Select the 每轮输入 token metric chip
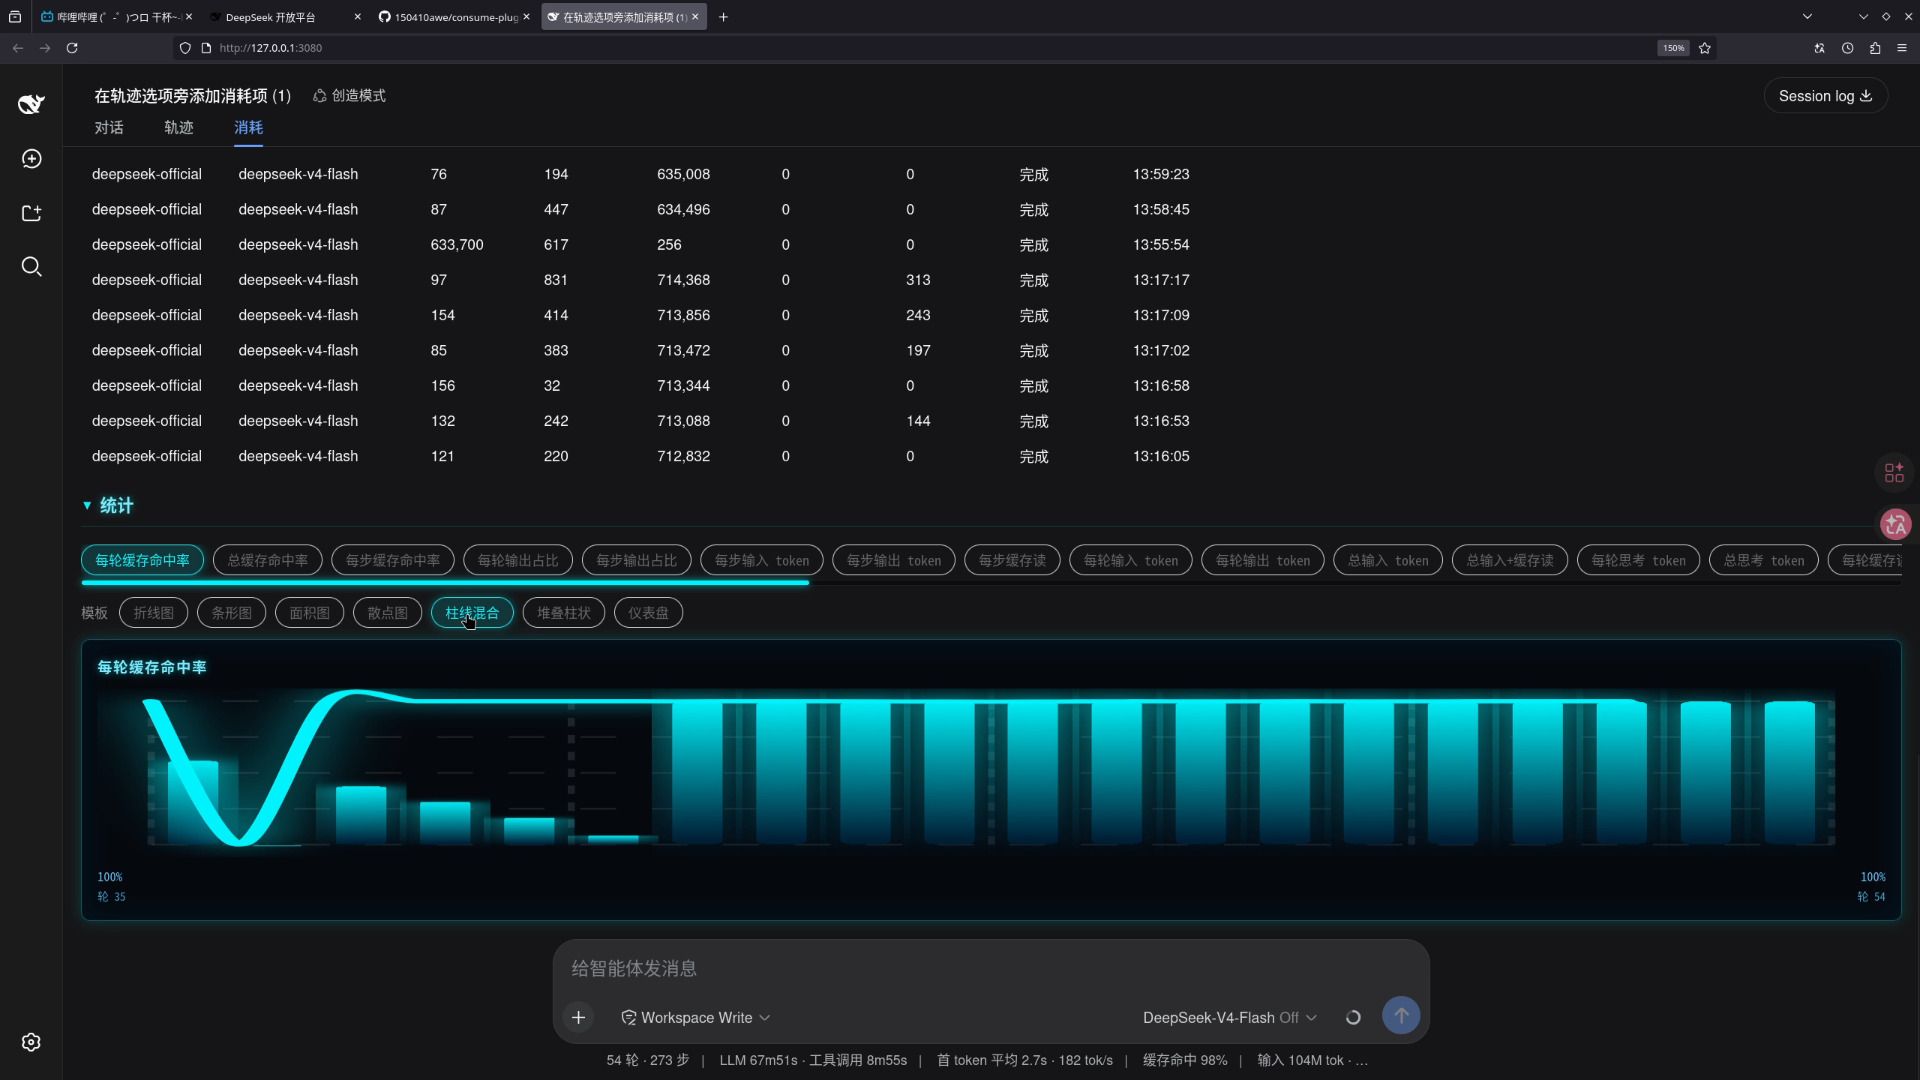This screenshot has height=1080, width=1920. tap(1131, 560)
